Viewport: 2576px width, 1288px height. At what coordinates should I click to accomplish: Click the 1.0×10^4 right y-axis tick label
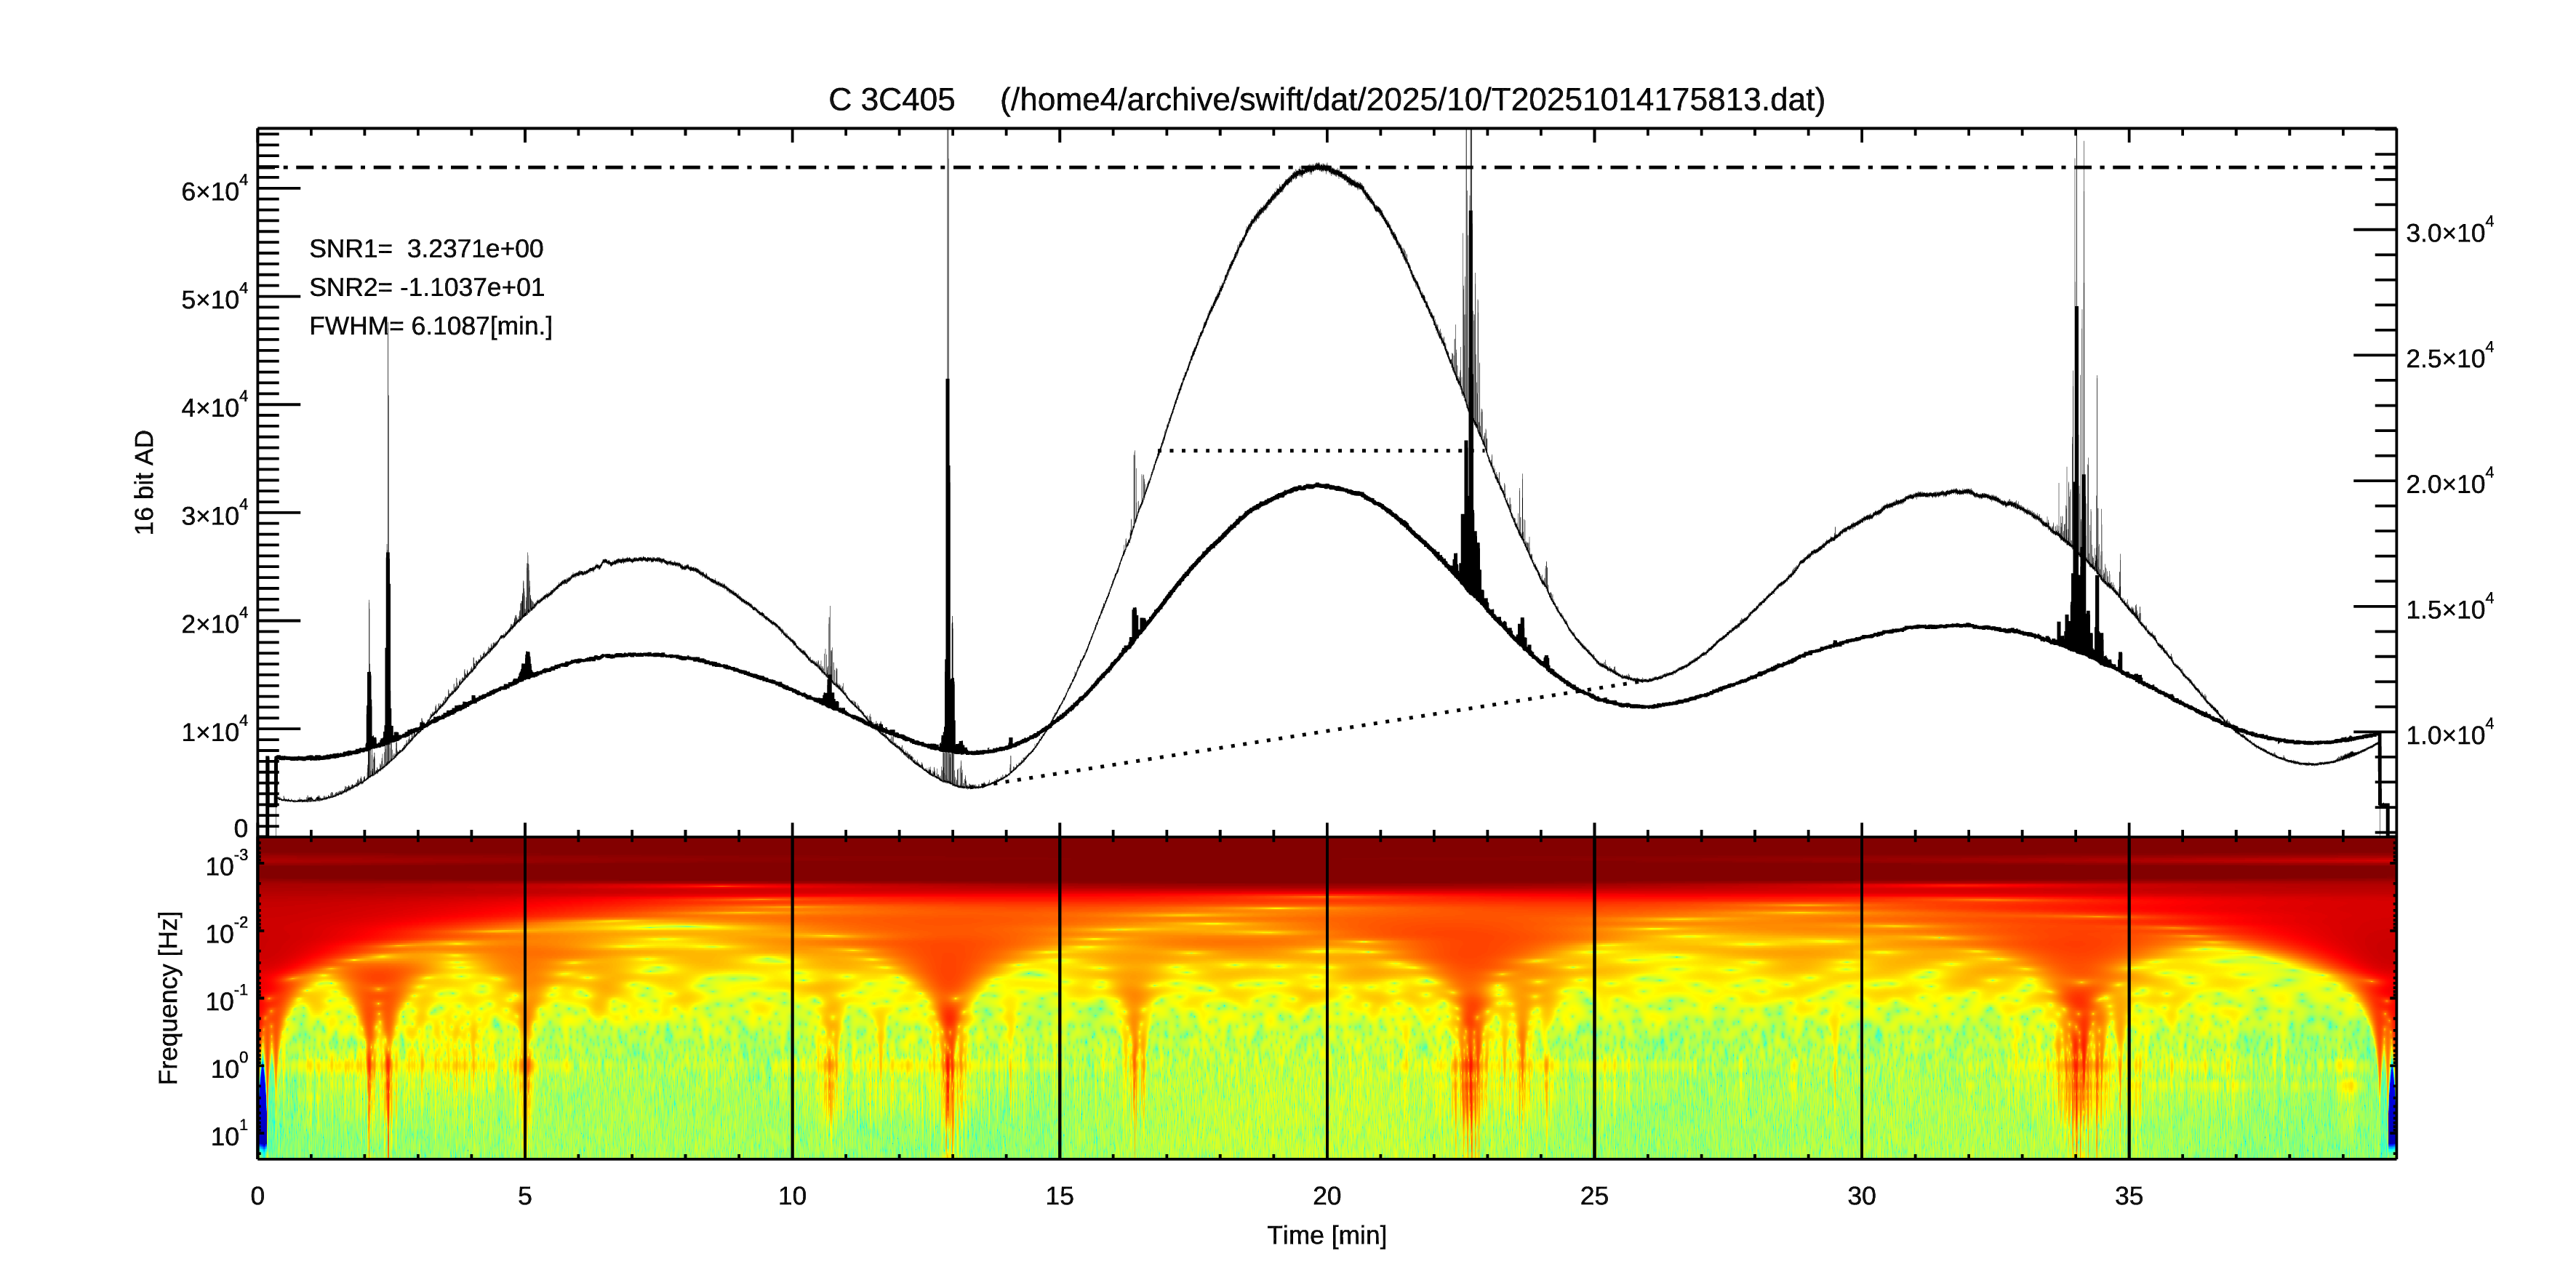[2449, 734]
